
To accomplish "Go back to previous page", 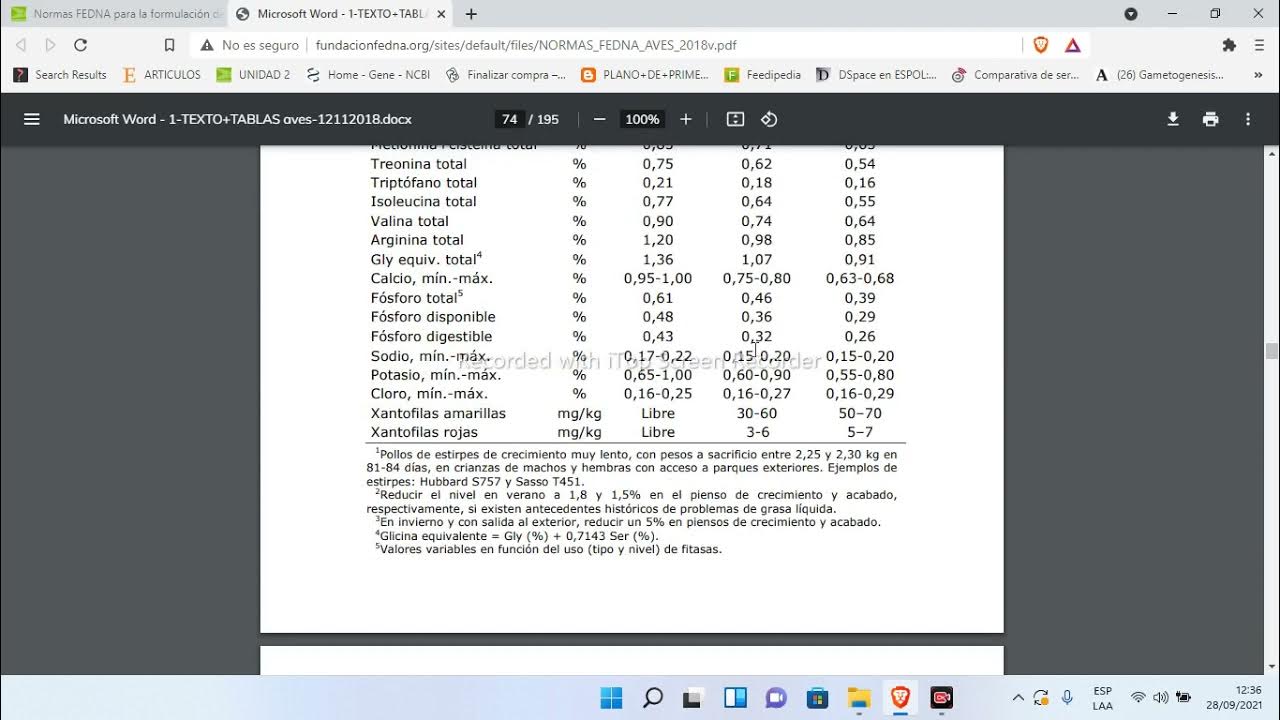I will (21, 45).
